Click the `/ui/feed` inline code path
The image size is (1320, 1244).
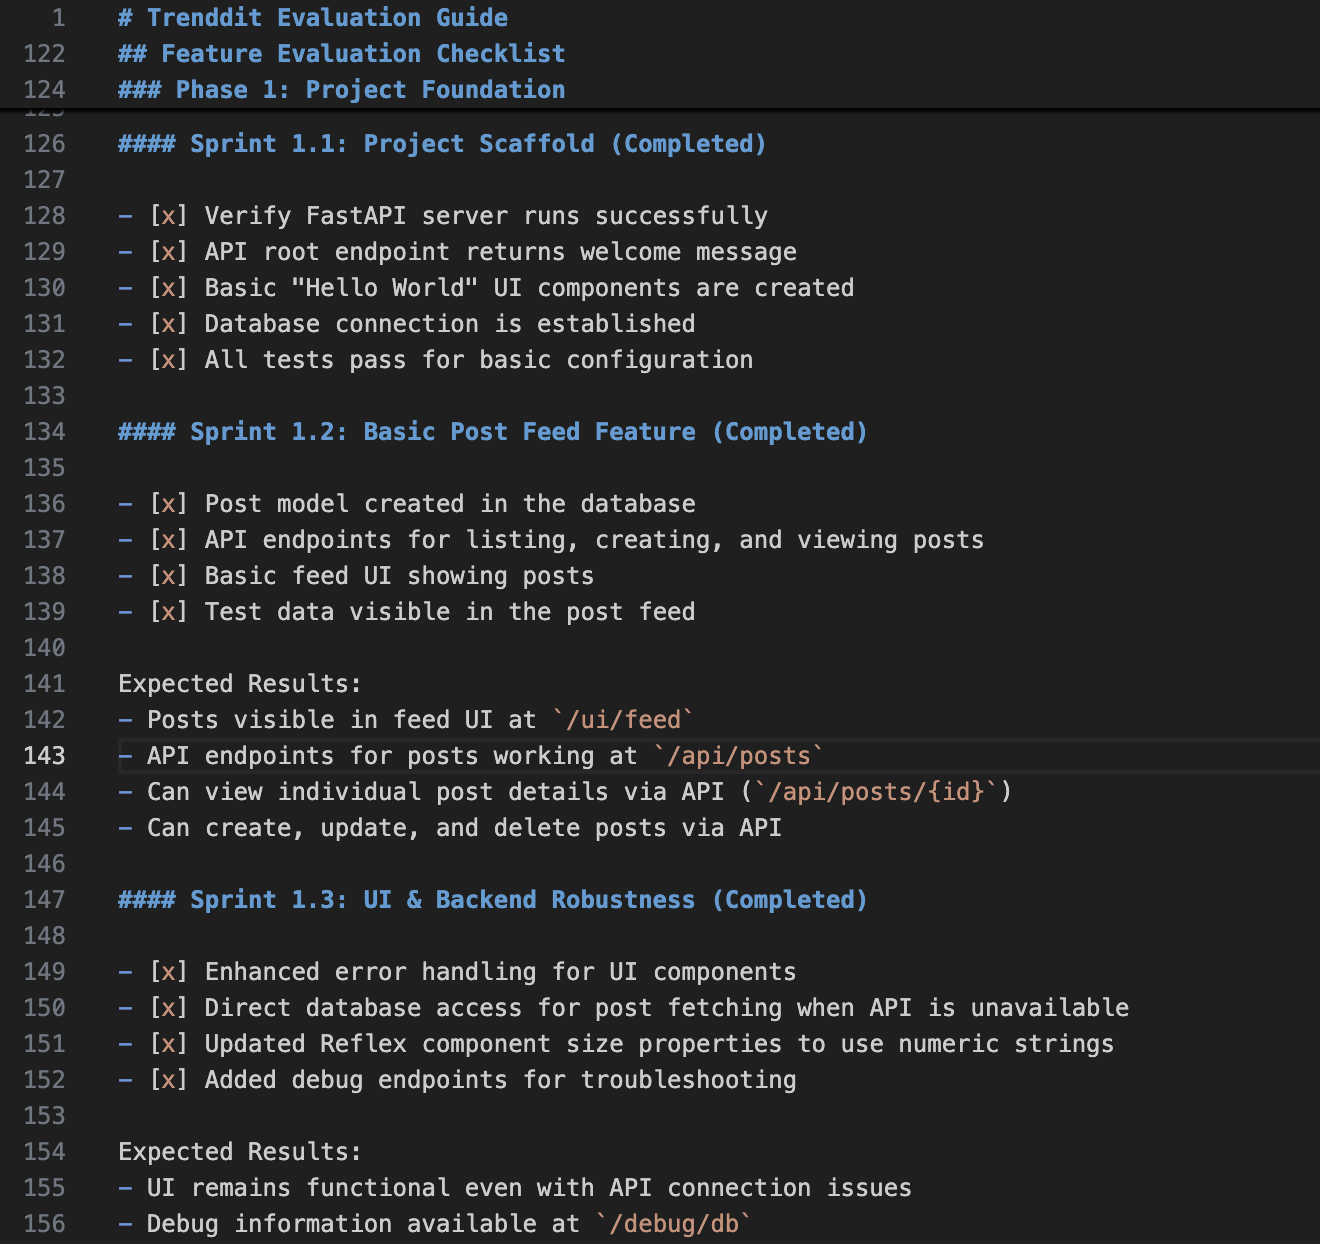tap(623, 720)
